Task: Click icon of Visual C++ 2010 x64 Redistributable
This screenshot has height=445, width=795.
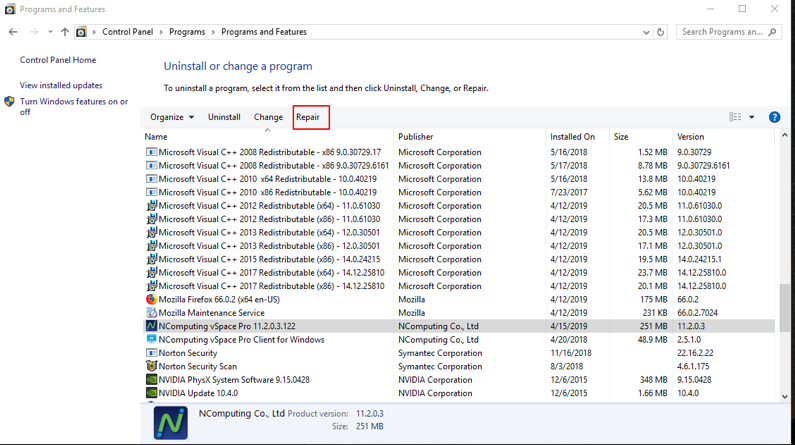Action: point(151,179)
